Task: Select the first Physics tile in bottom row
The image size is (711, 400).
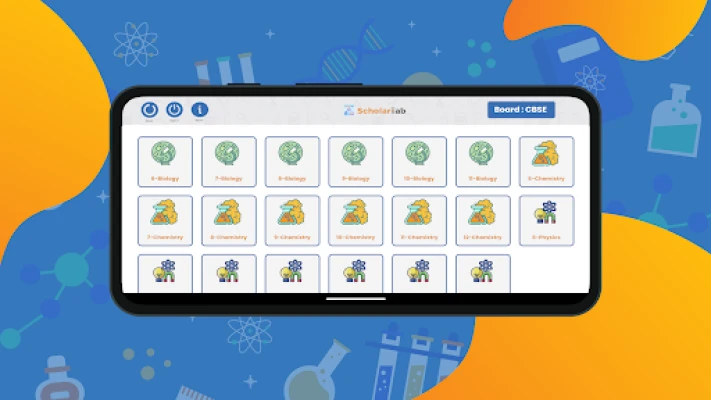Action: pyautogui.click(x=165, y=273)
